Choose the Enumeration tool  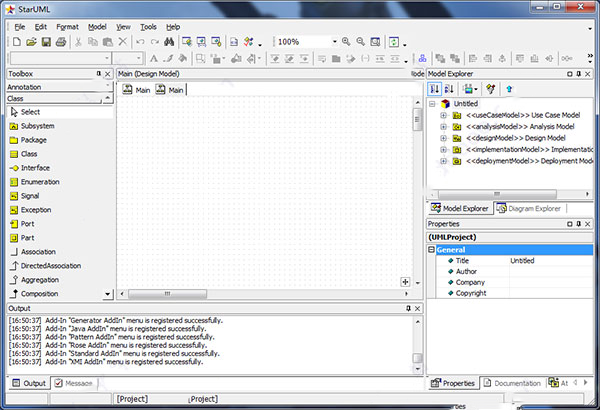pos(40,182)
